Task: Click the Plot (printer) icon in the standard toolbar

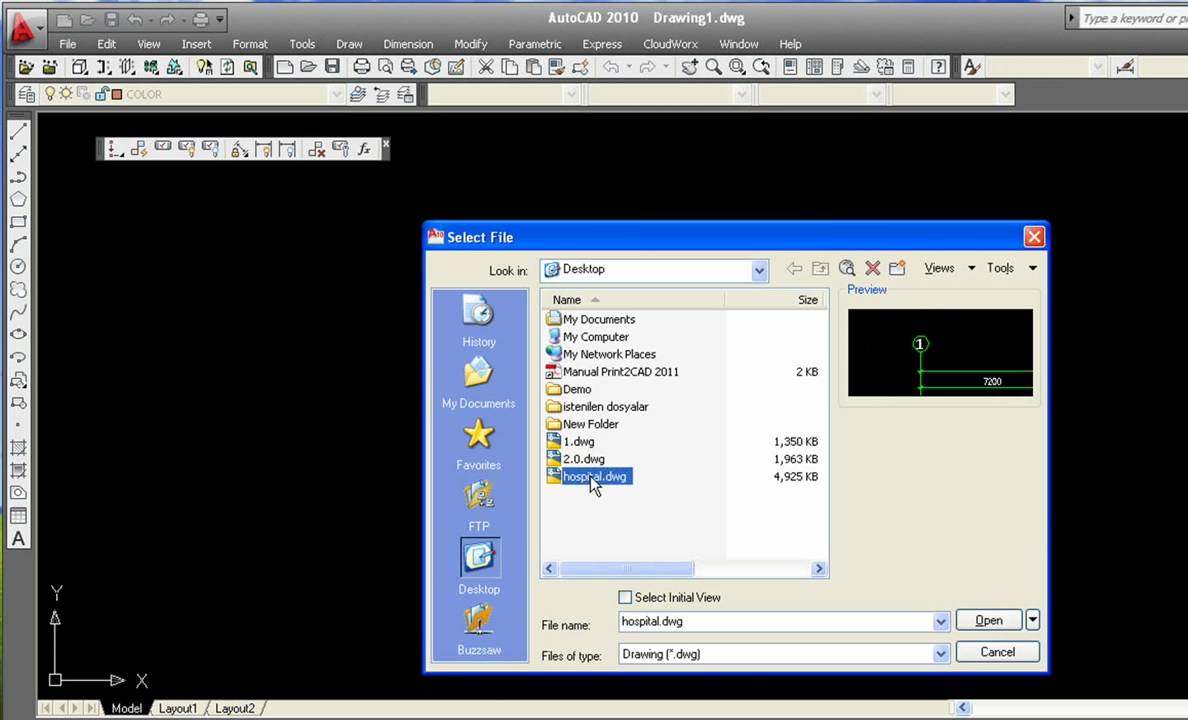Action: (361, 67)
